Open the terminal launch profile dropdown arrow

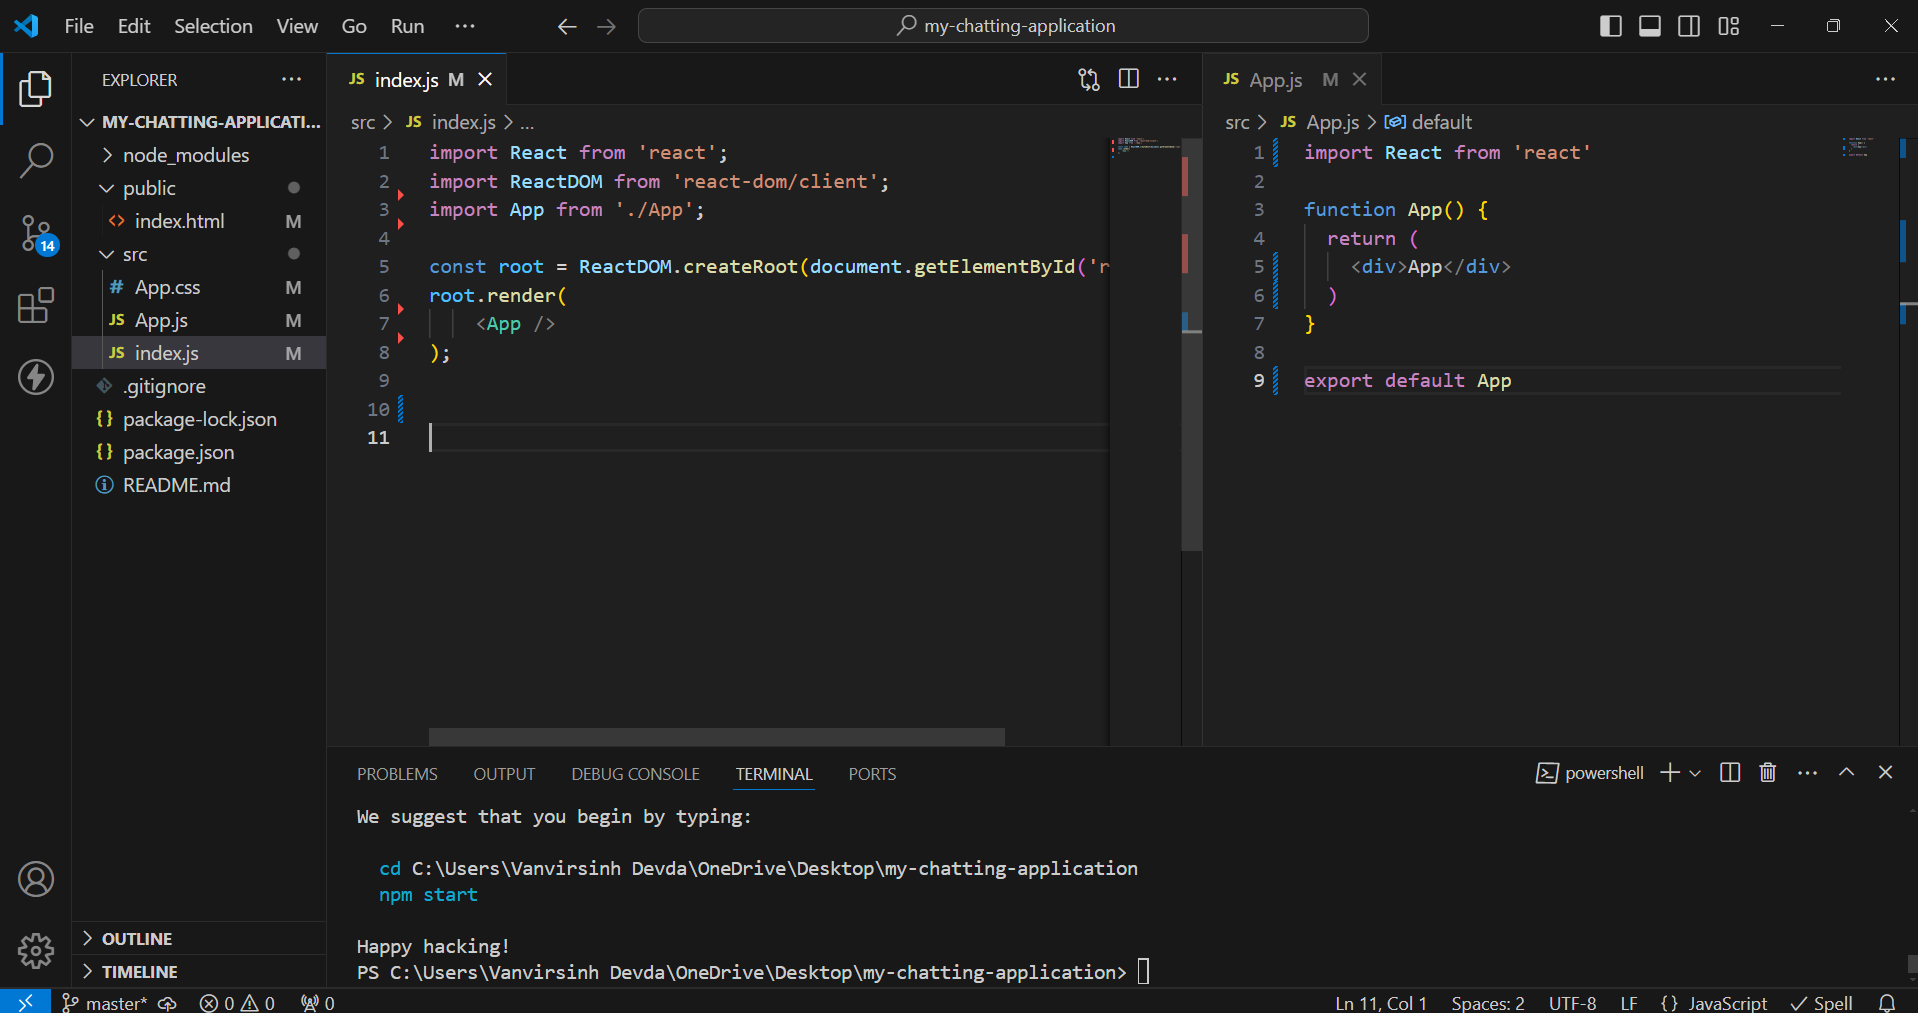[x=1695, y=773]
